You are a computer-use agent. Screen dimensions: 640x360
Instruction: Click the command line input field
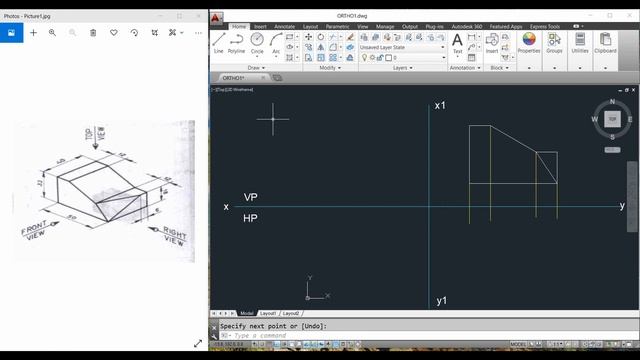point(429,336)
